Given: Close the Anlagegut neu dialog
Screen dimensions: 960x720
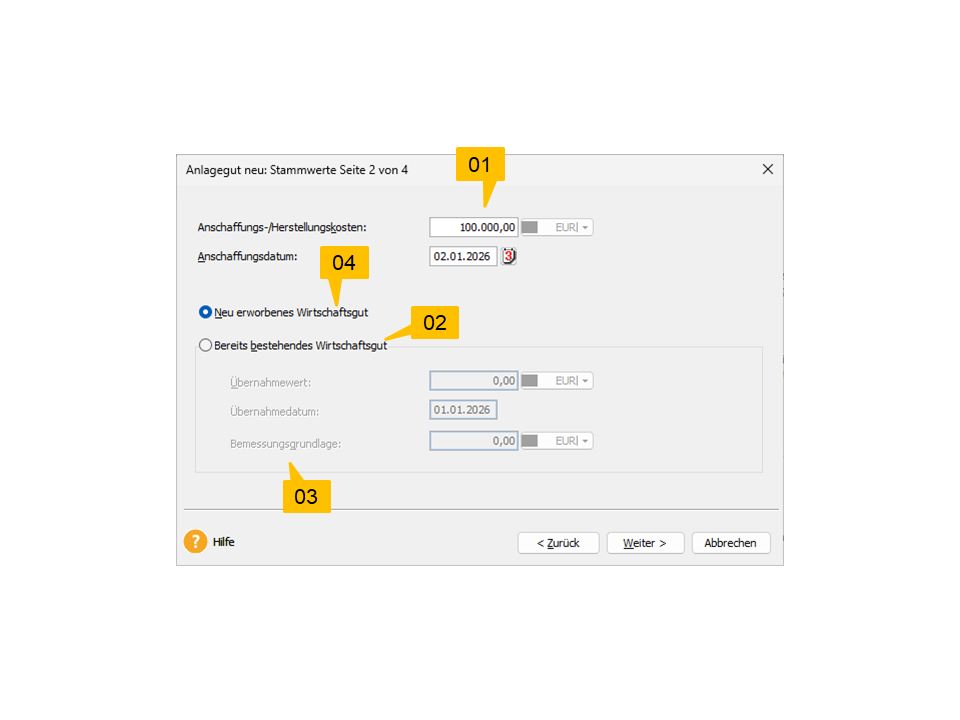Looking at the screenshot, I should point(768,169).
